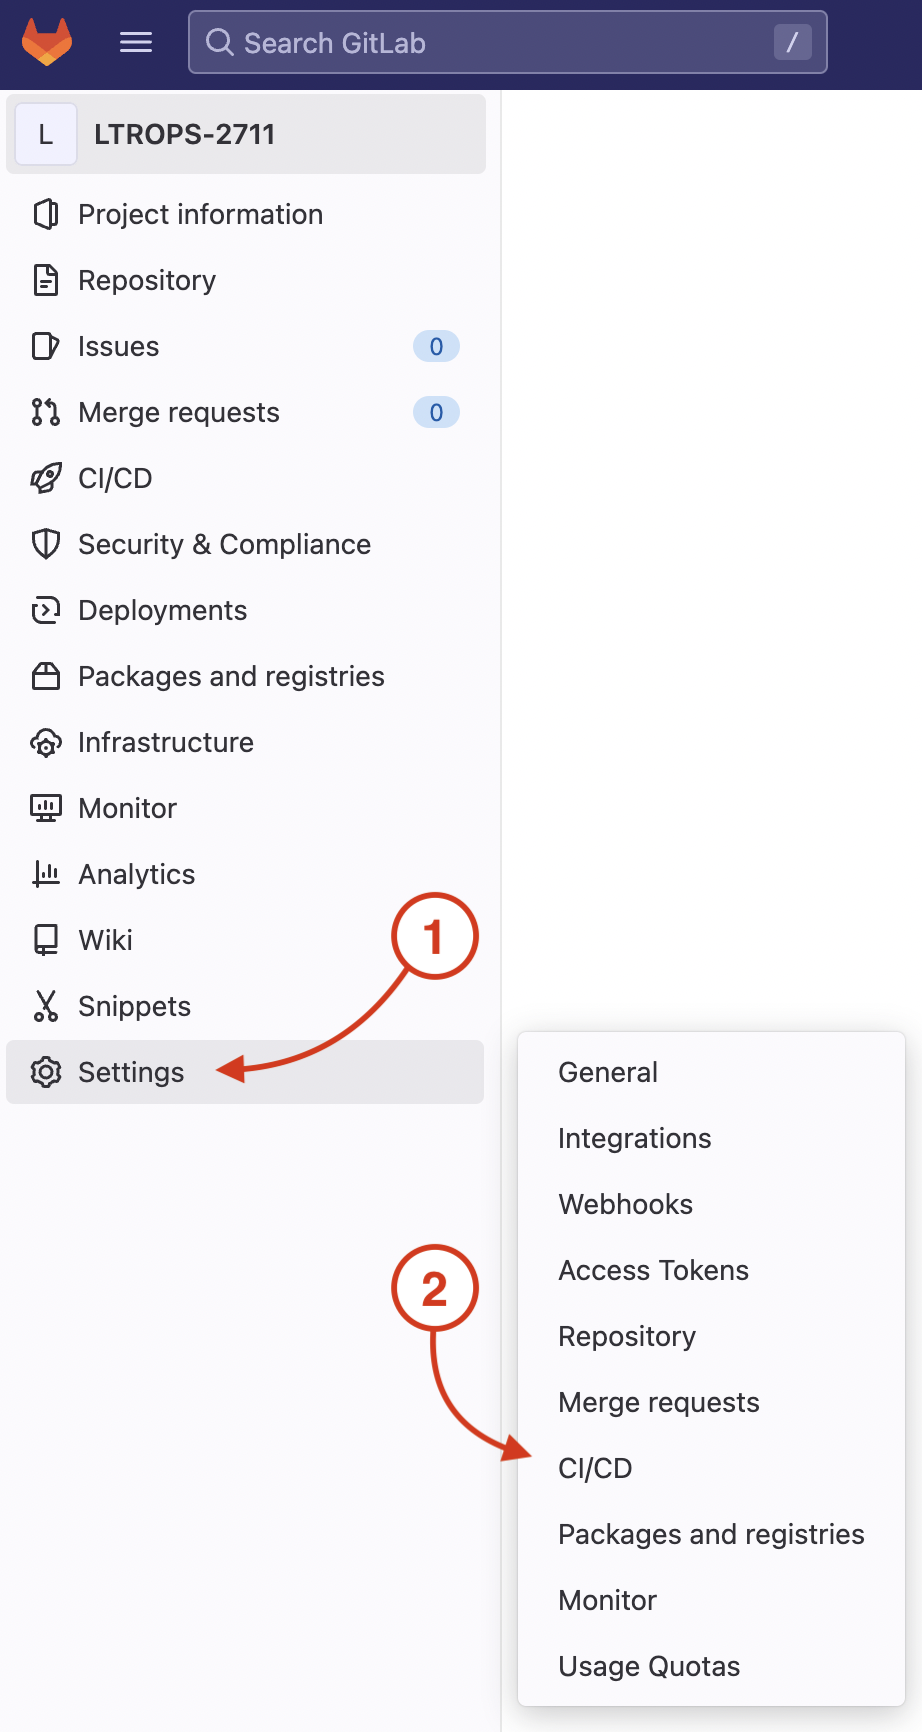Image resolution: width=922 pixels, height=1732 pixels.
Task: Click the Issues count badge
Action: click(436, 346)
